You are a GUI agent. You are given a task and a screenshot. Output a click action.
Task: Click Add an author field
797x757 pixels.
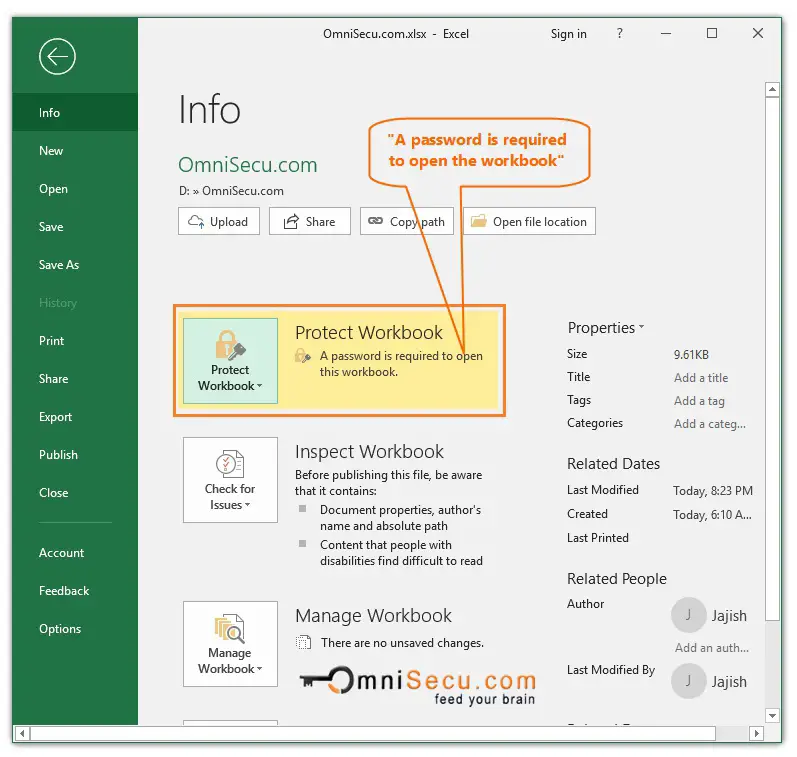tap(712, 648)
